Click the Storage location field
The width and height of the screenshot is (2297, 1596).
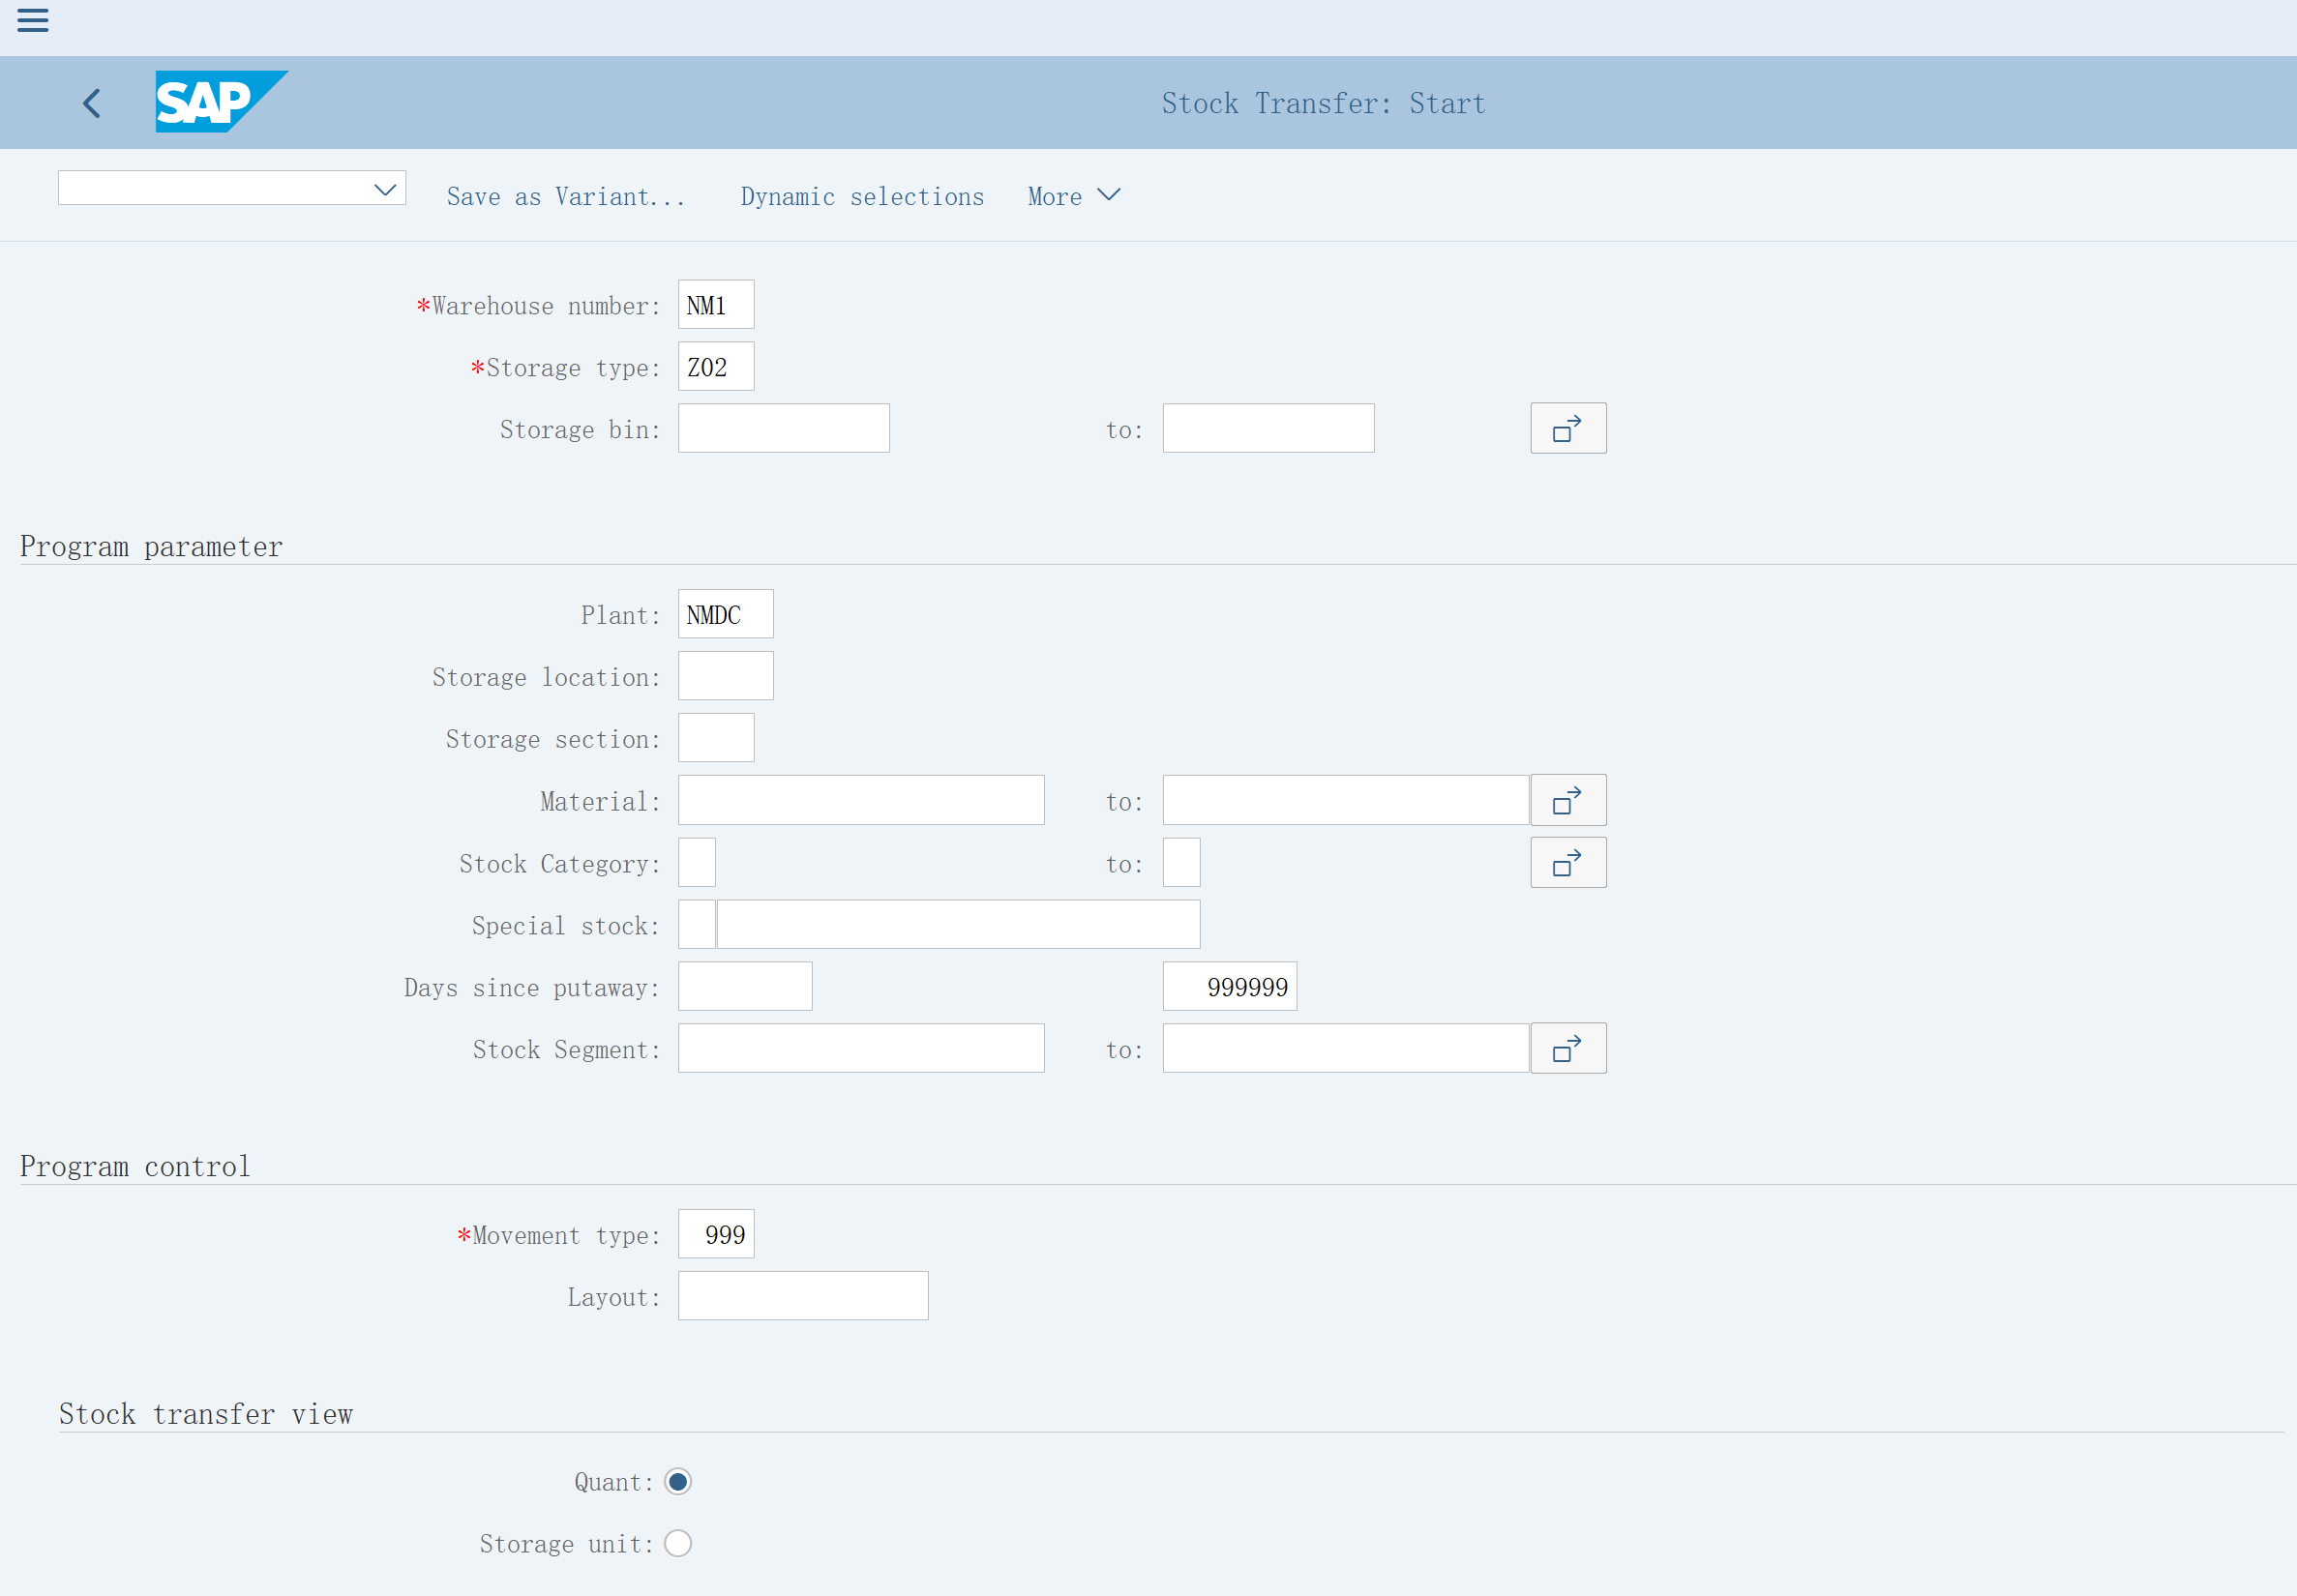[725, 677]
